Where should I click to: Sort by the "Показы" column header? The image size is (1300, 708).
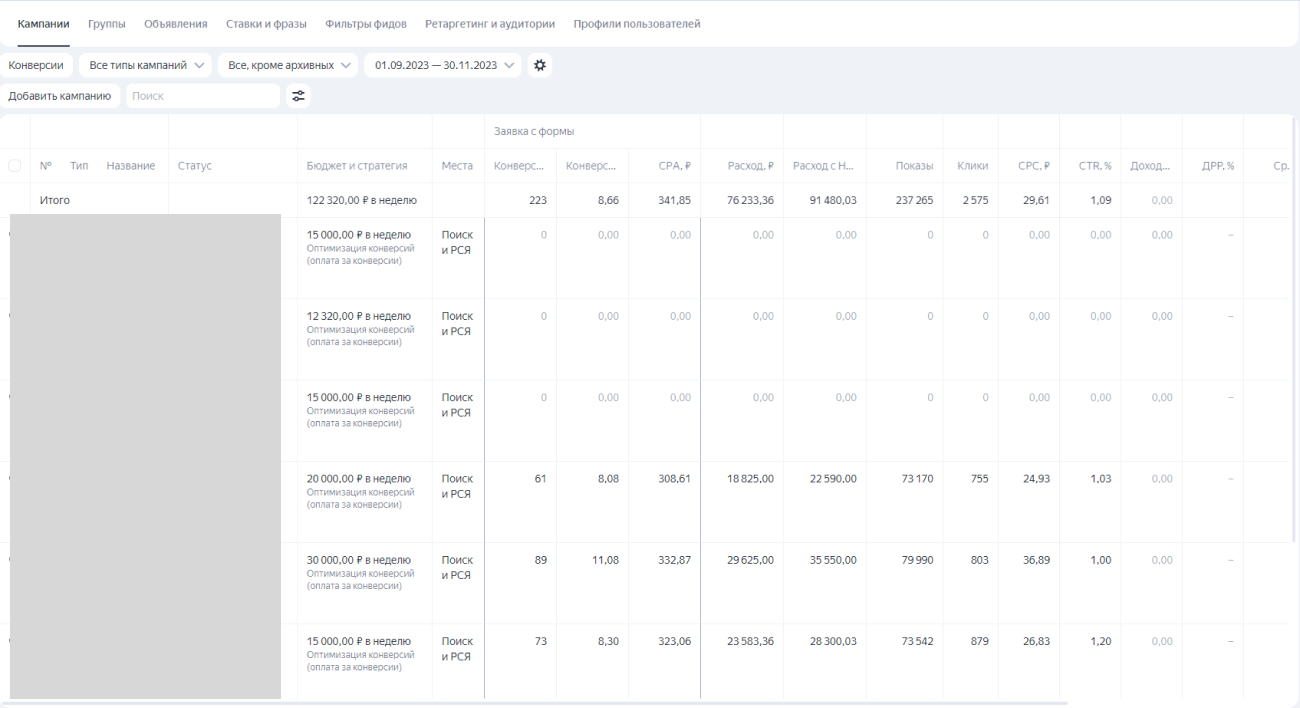(914, 166)
